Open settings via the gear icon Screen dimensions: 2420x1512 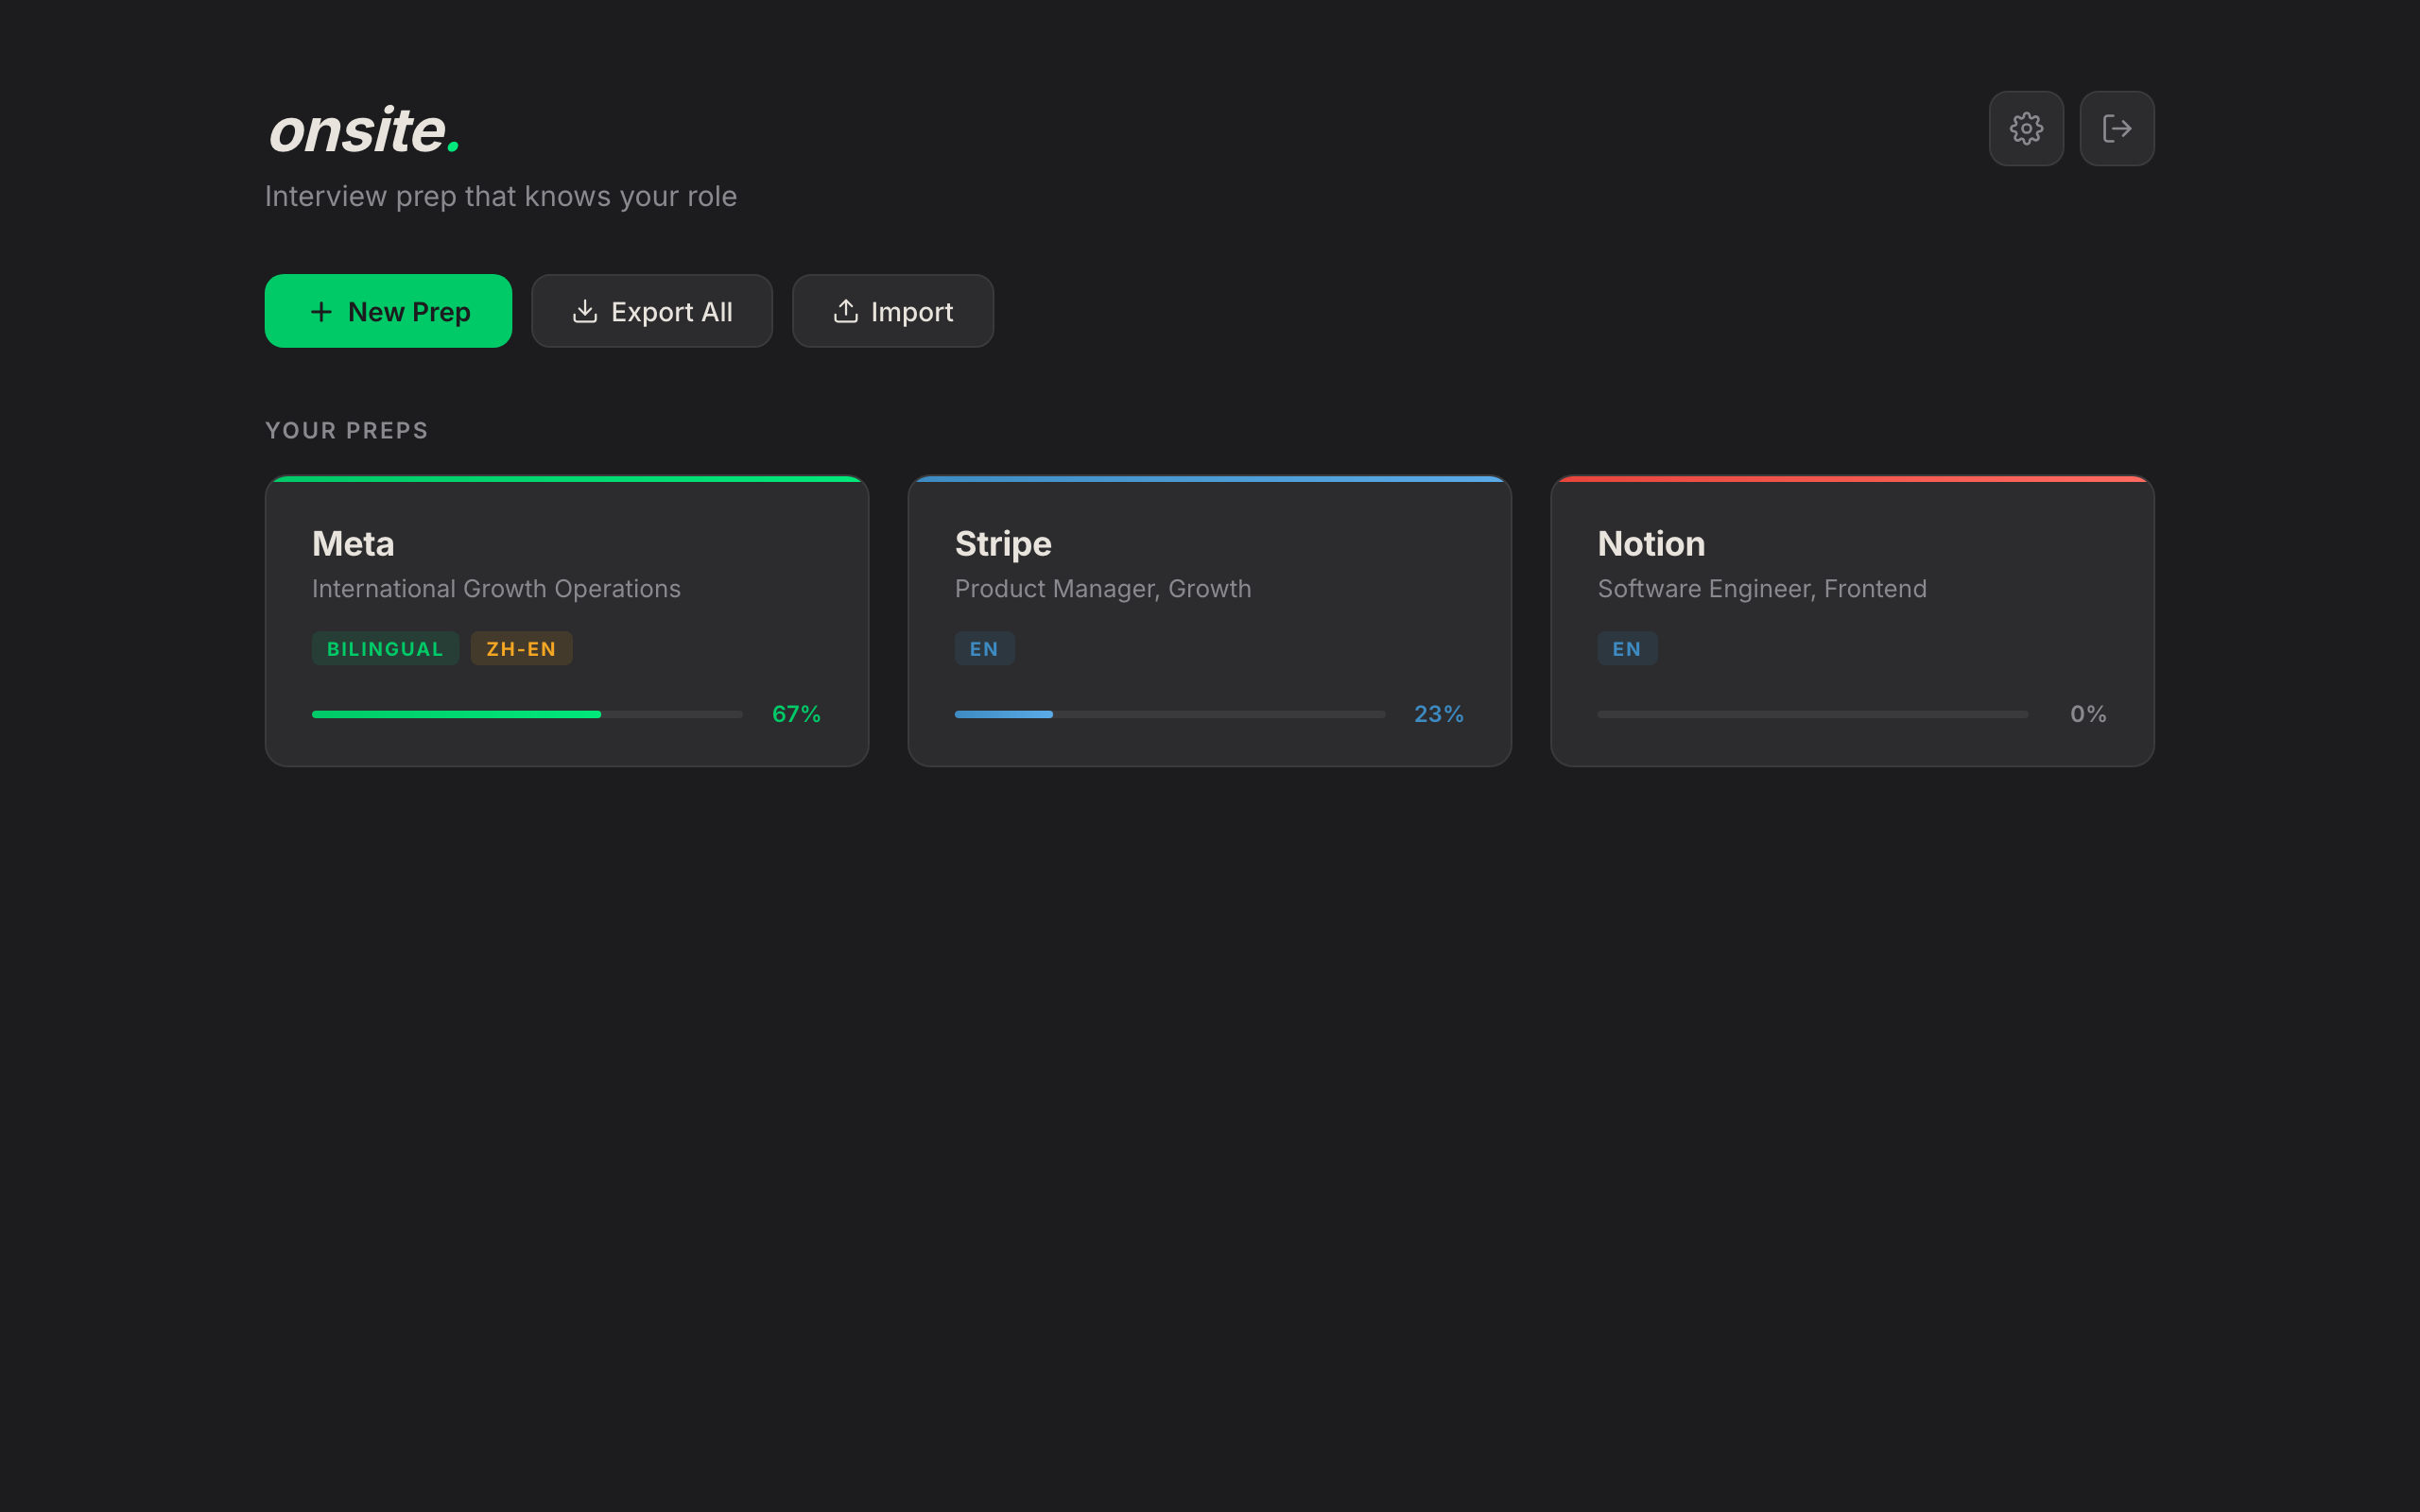[2026, 128]
